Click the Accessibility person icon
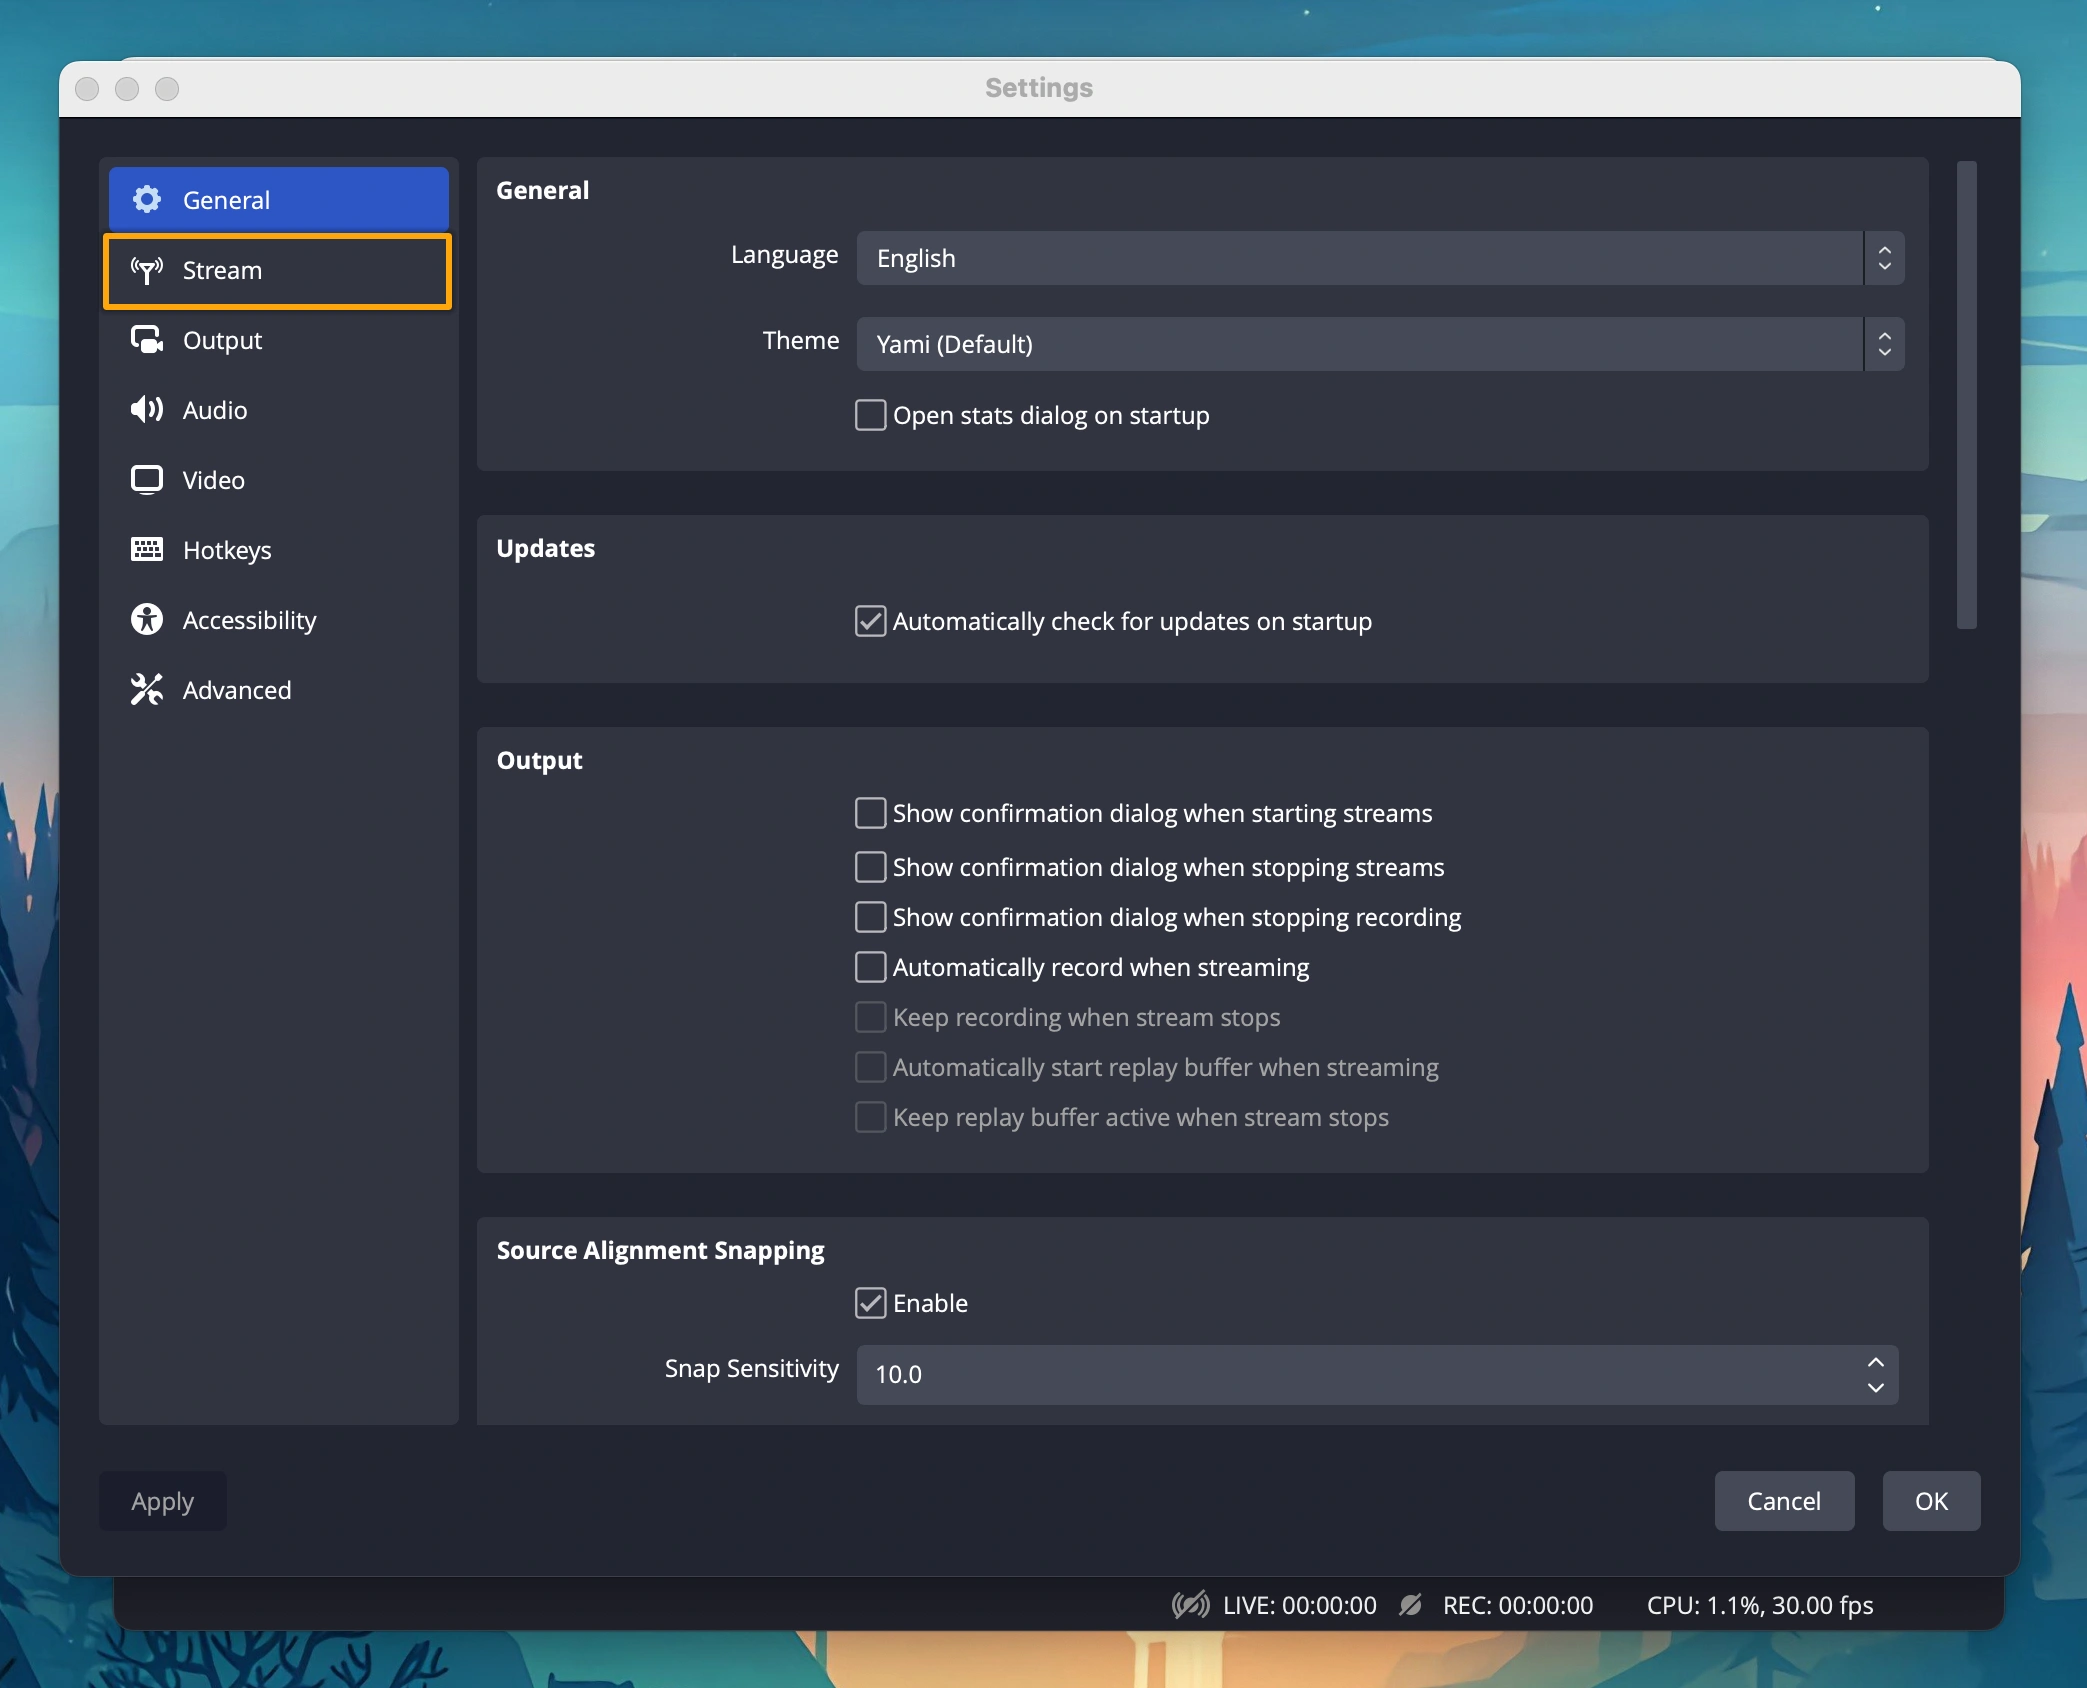 pos(147,620)
